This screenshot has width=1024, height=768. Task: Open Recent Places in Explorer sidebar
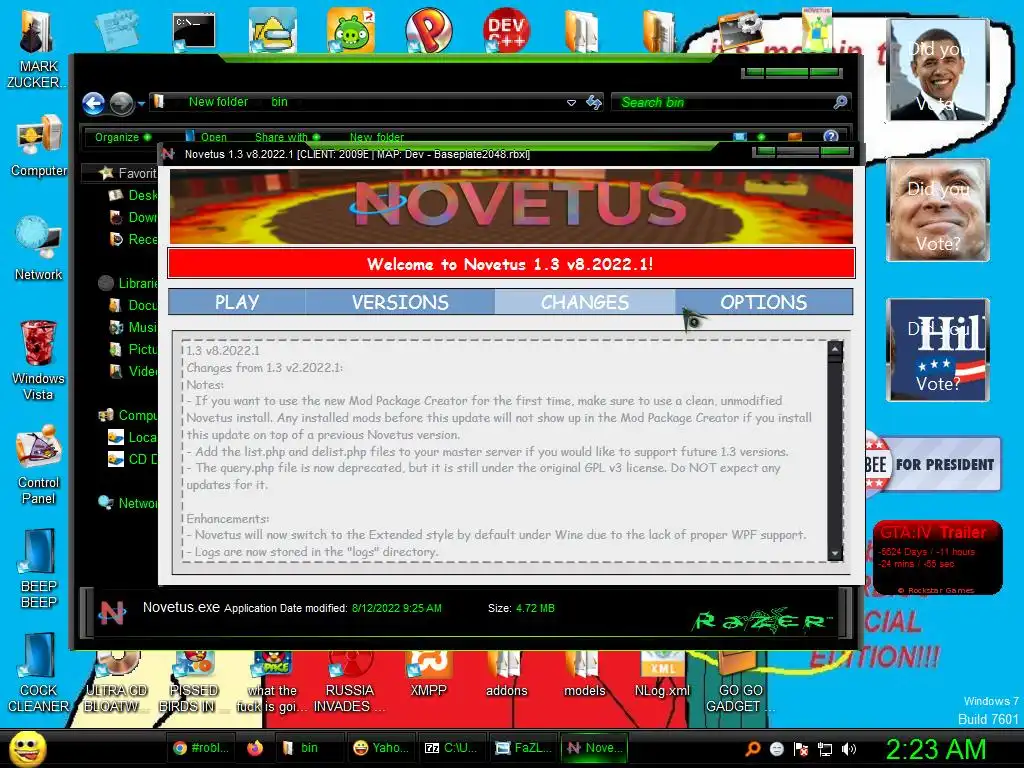pyautogui.click(x=134, y=239)
